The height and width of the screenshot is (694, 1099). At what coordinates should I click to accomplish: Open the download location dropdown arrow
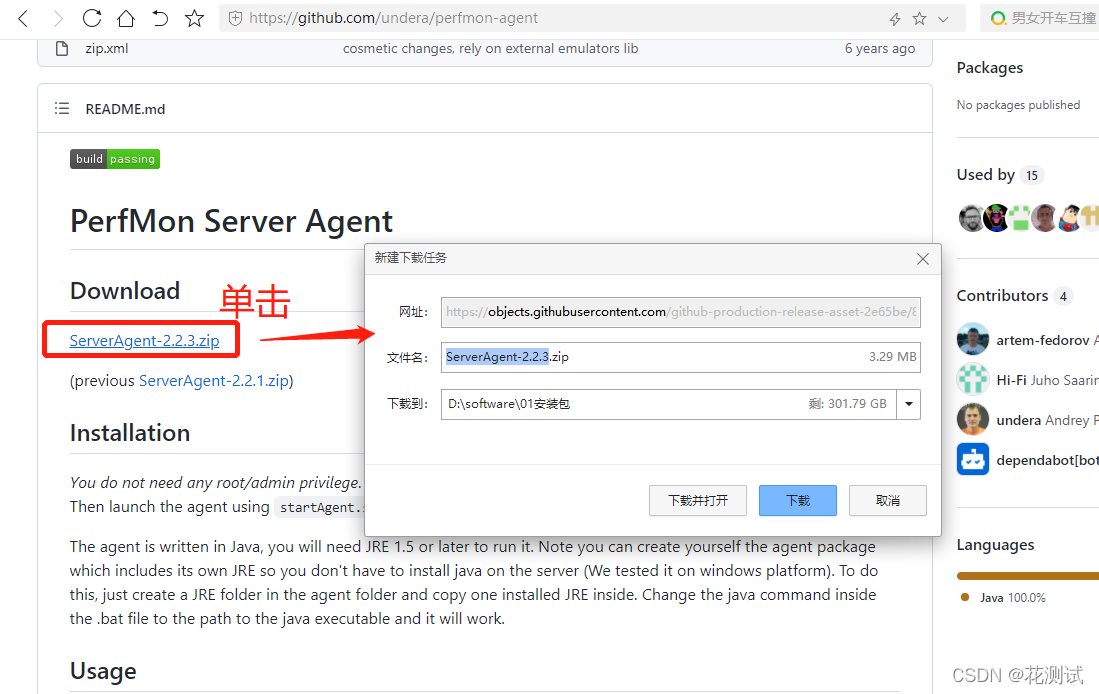tap(908, 404)
